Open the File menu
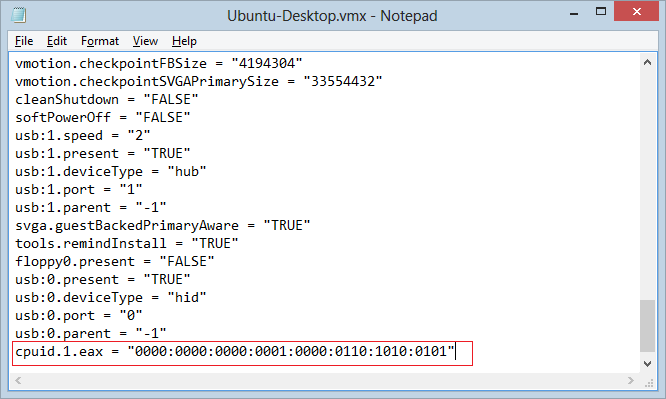Screen dimensions: 666x399 (24, 41)
